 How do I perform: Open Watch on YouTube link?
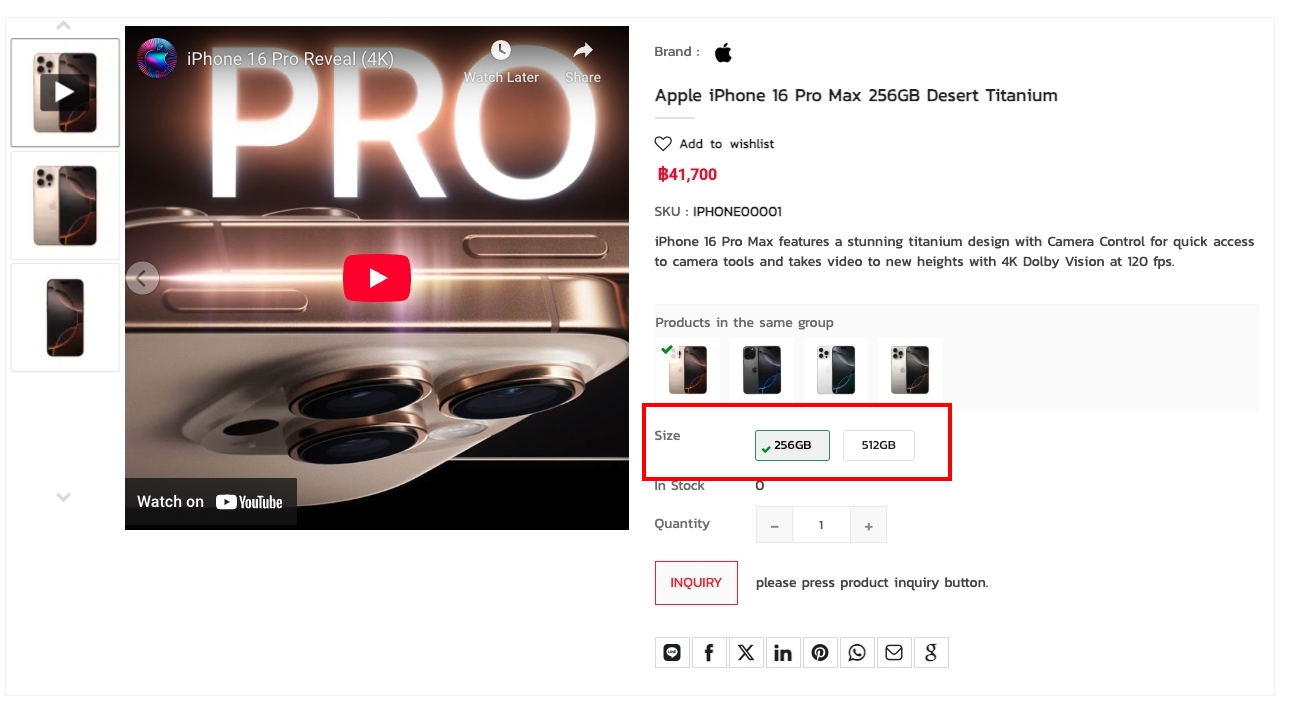210,502
